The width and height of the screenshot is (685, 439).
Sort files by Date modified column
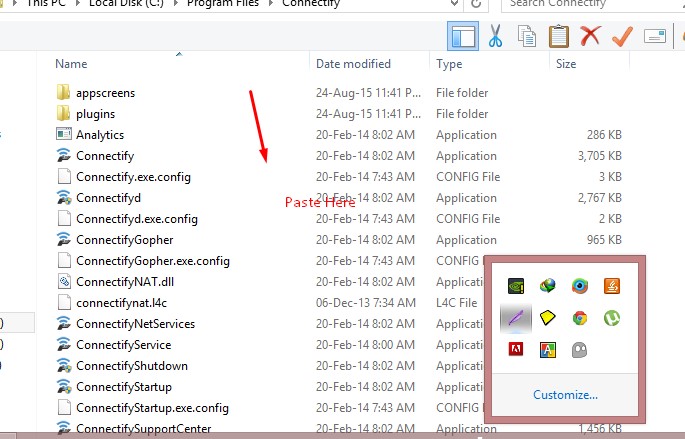coord(353,64)
